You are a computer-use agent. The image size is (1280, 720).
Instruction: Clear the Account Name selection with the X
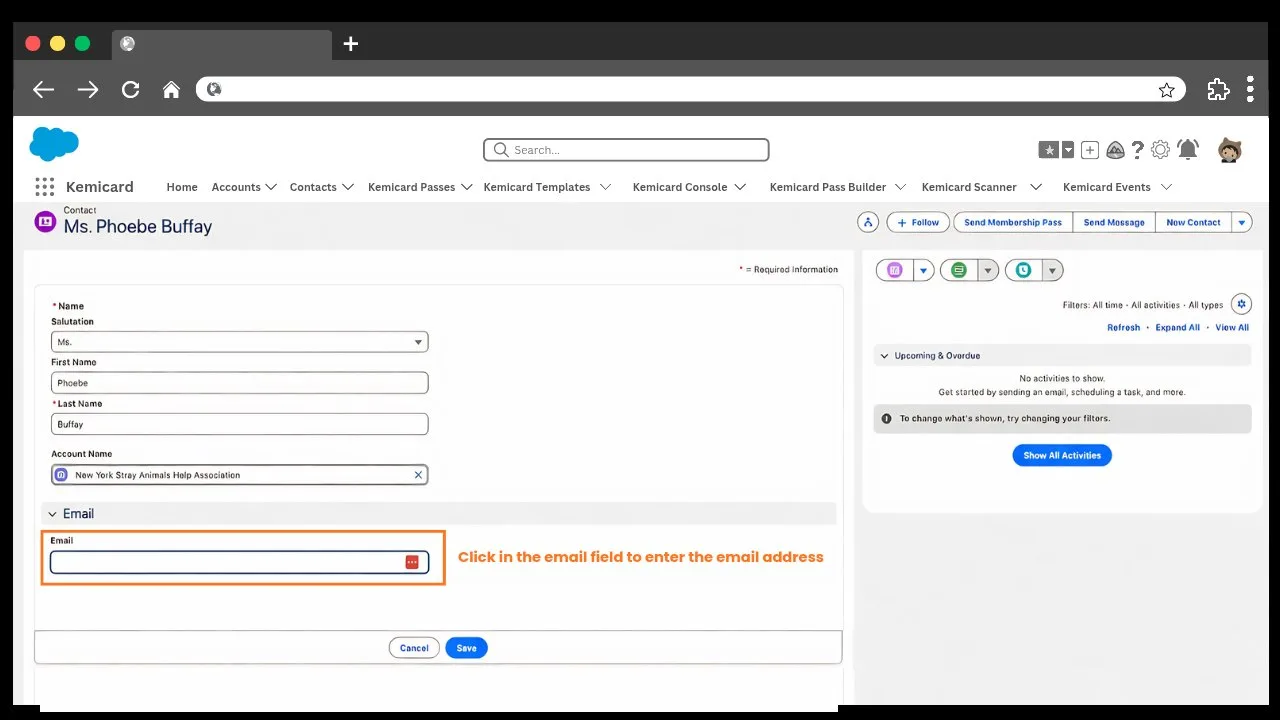tap(418, 475)
